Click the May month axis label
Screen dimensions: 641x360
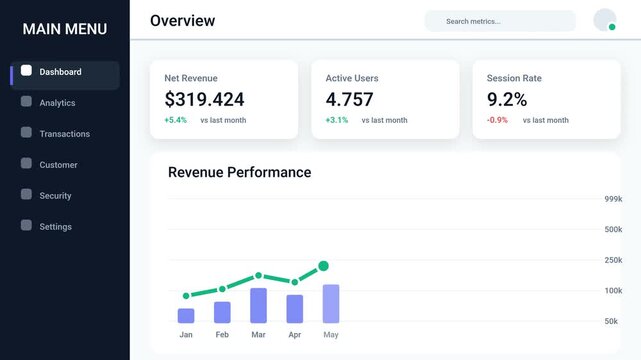point(331,335)
